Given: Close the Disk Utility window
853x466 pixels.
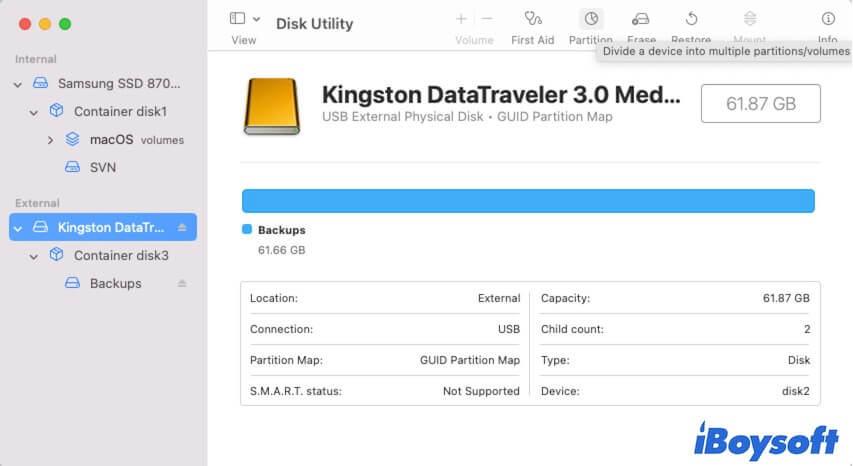Looking at the screenshot, I should click(25, 24).
